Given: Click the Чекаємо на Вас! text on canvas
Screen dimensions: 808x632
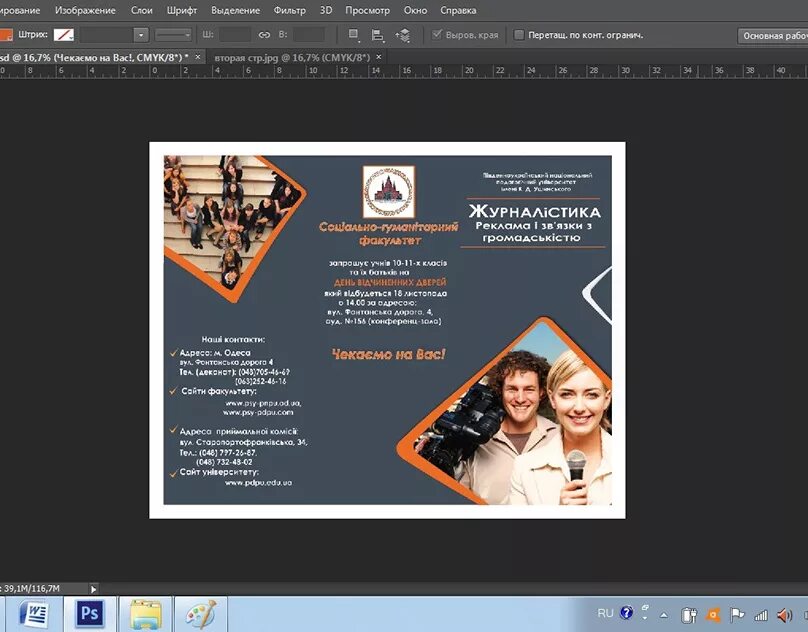Looking at the screenshot, I should pos(389,354).
